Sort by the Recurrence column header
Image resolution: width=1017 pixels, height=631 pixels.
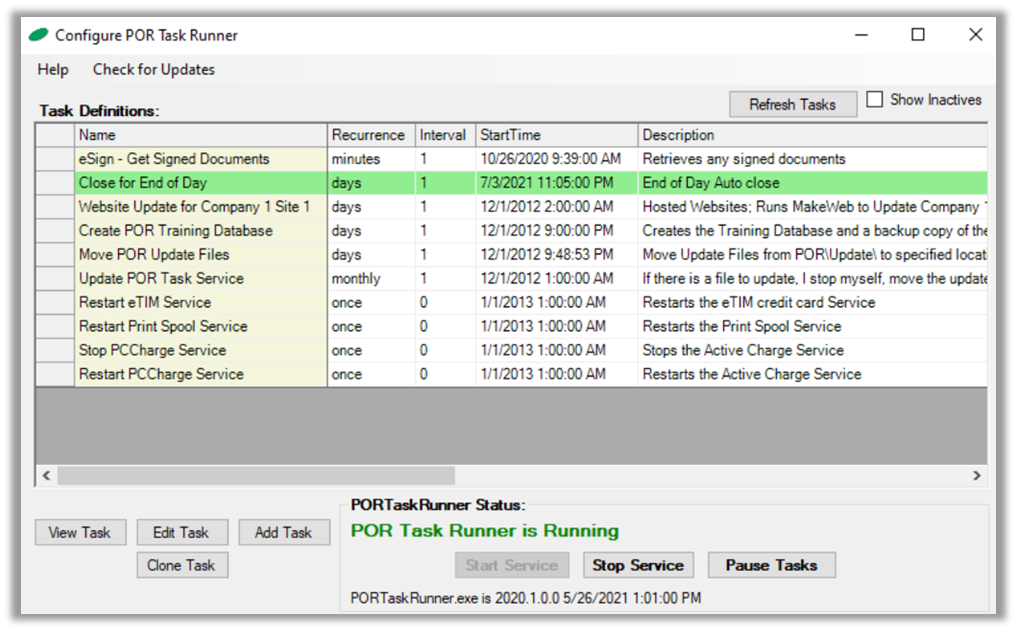click(x=369, y=135)
